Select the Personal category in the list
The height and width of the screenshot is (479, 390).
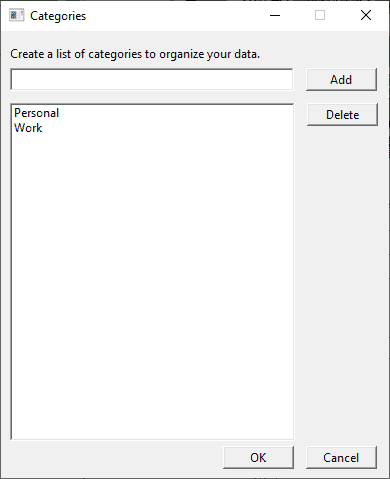(37, 113)
